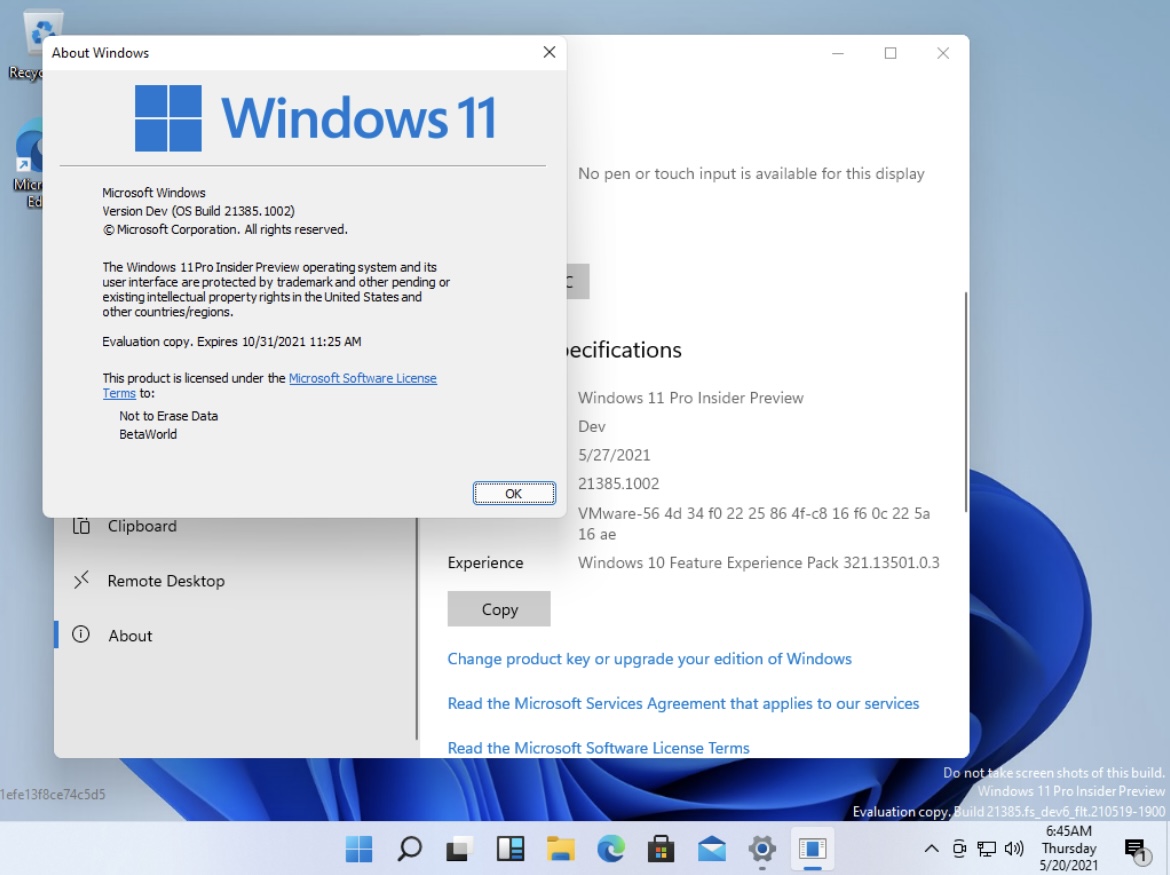Image resolution: width=1170 pixels, height=875 pixels.
Task: Click the Copy button under Windows specifications
Action: coord(498,609)
